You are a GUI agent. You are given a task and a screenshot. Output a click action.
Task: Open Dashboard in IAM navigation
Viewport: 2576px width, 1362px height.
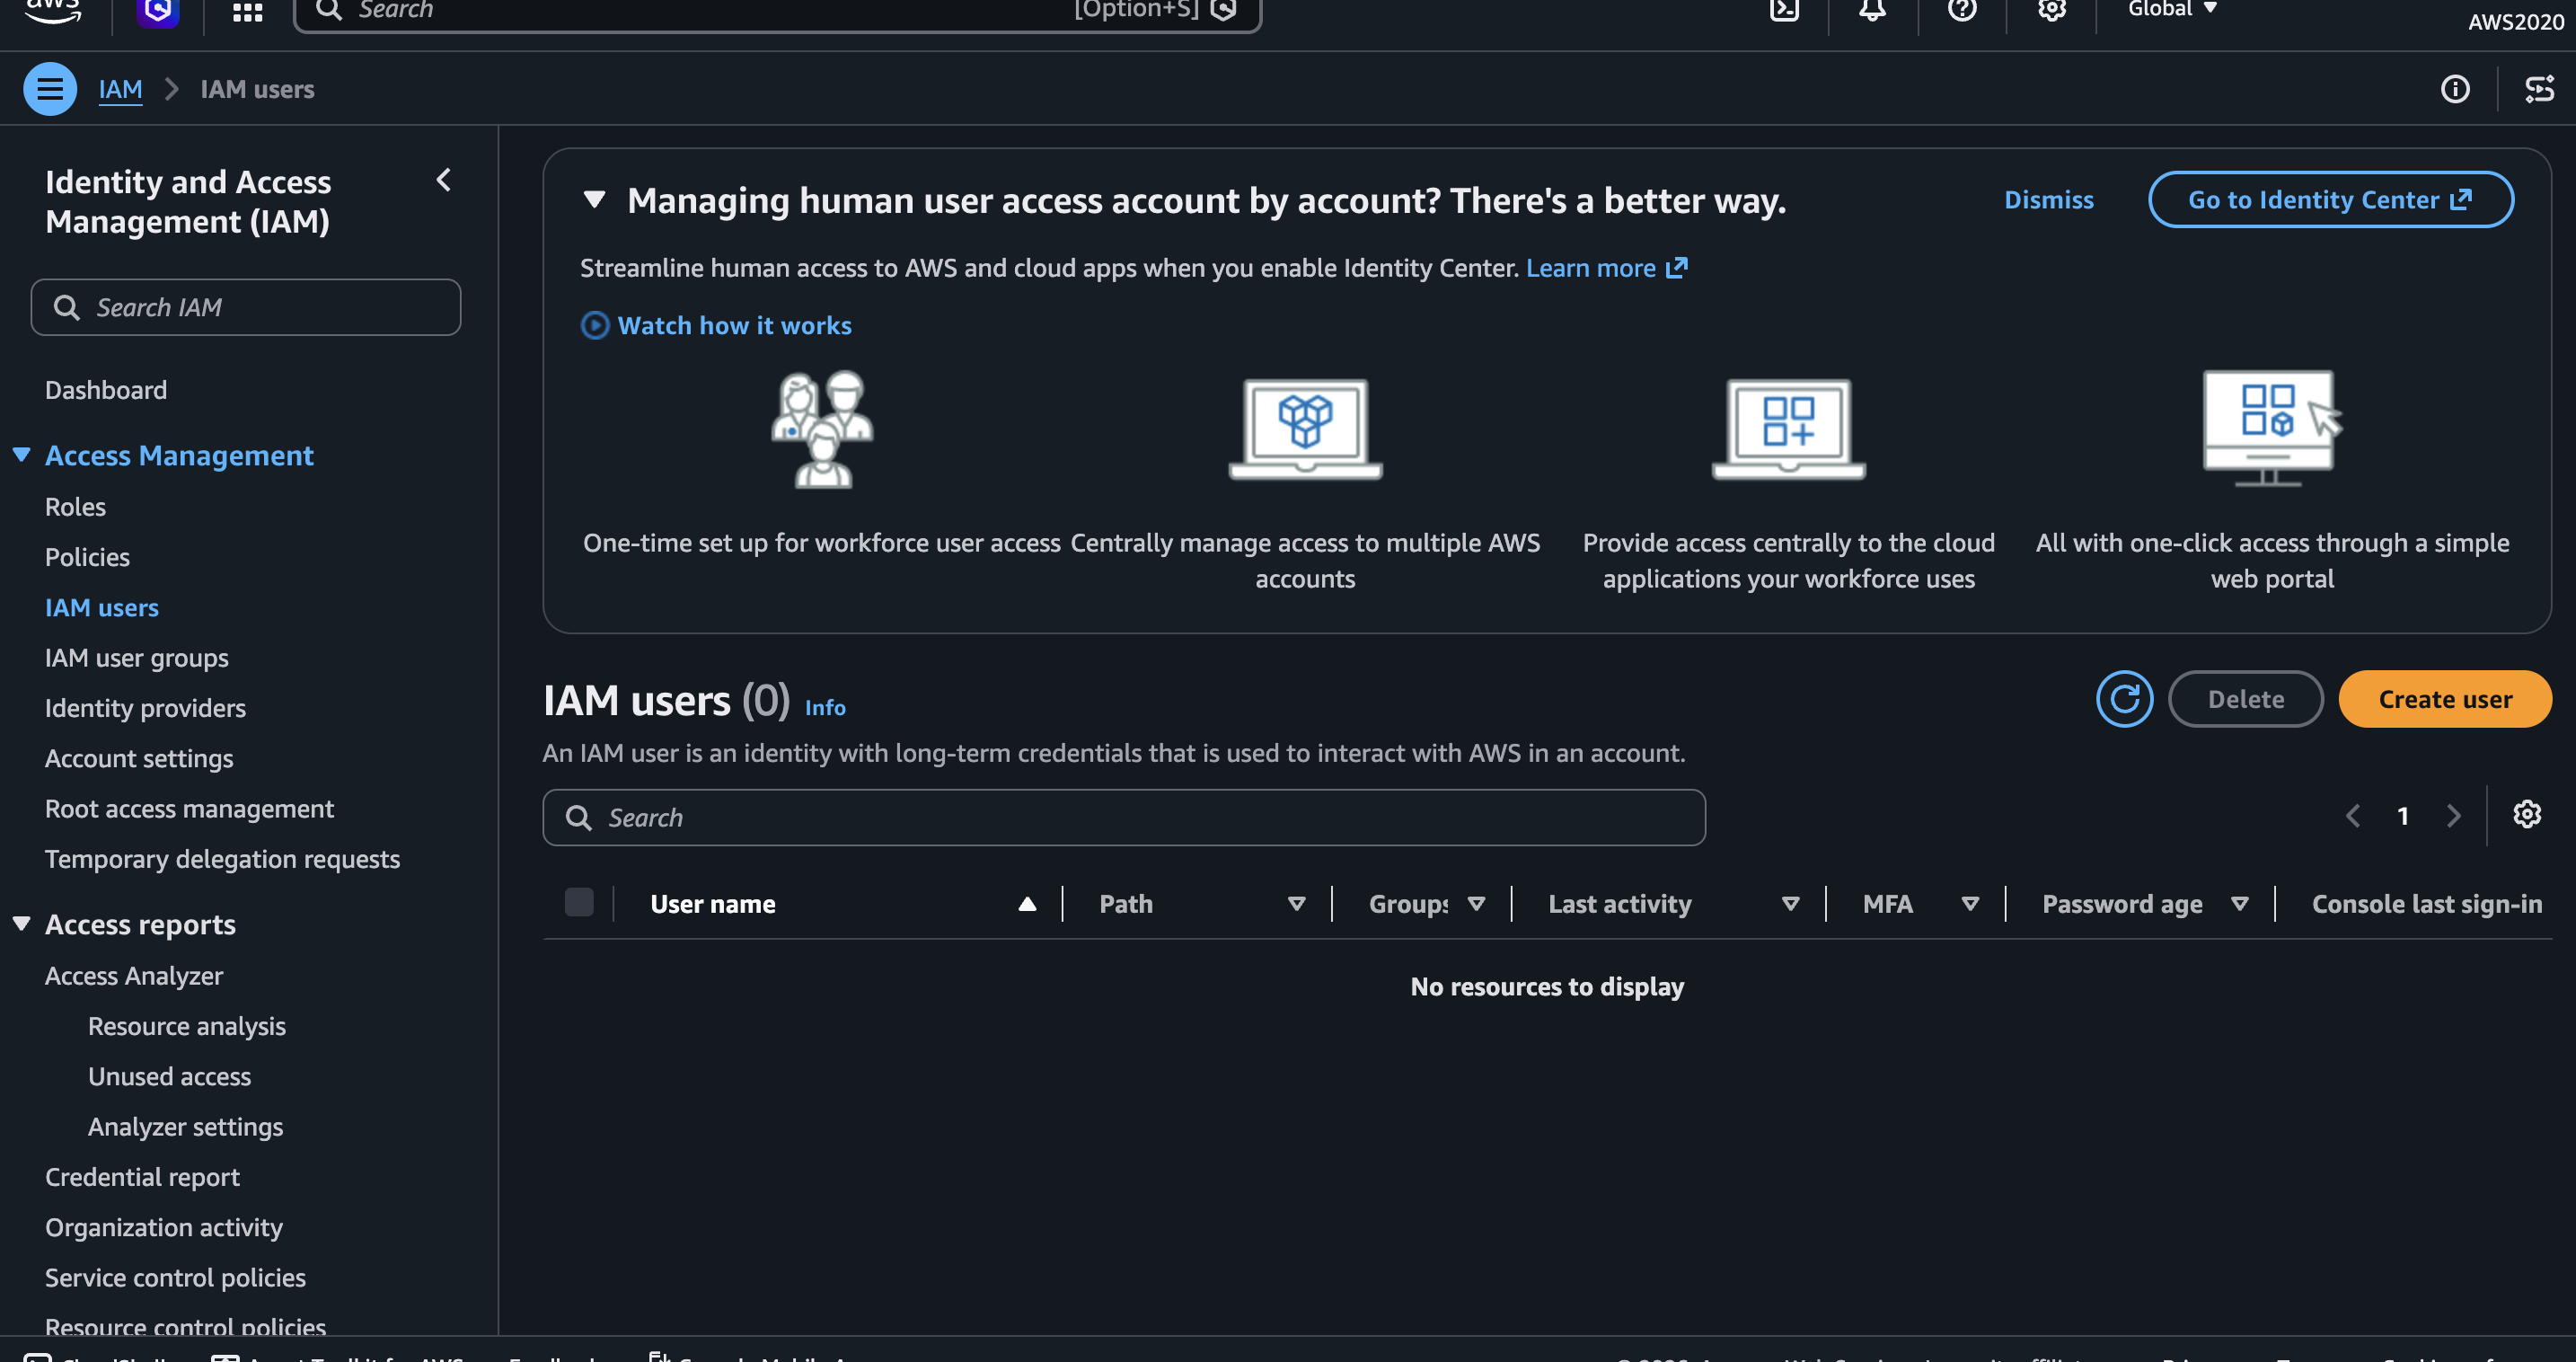tap(106, 390)
